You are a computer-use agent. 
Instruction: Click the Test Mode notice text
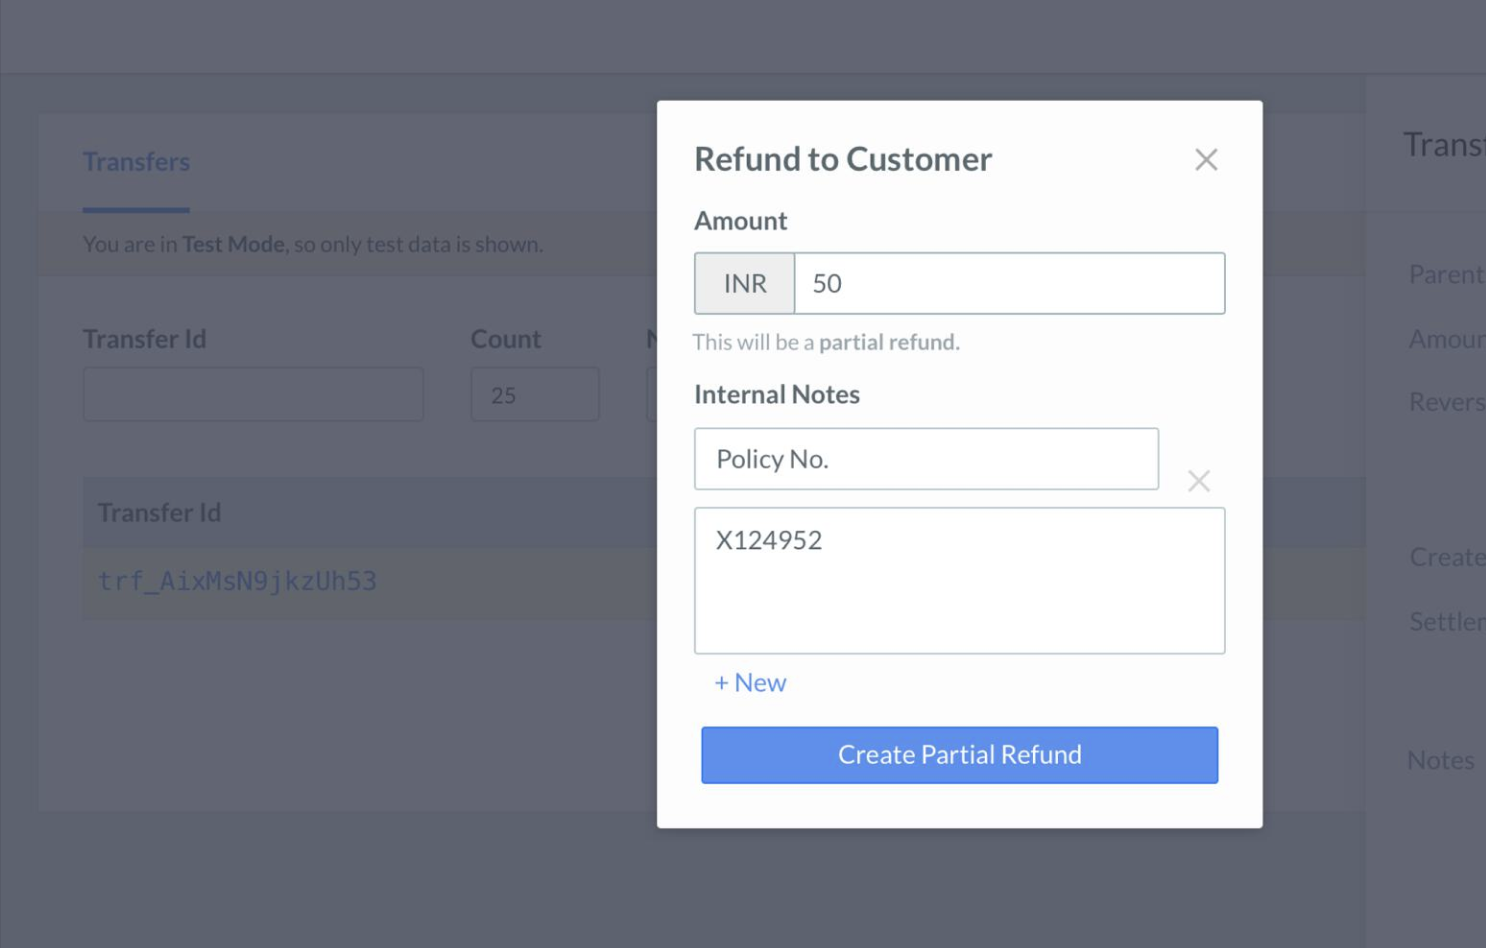313,244
